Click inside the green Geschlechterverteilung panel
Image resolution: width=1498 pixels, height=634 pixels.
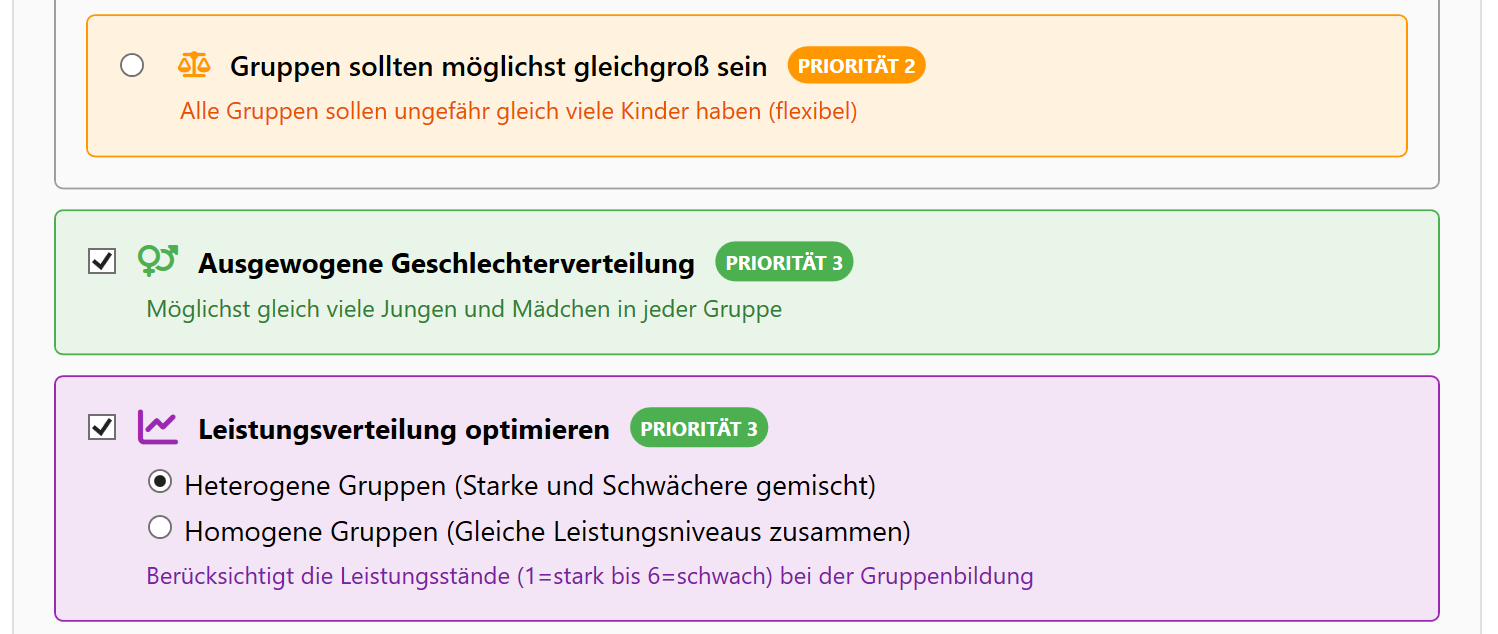(x=1100, y=282)
